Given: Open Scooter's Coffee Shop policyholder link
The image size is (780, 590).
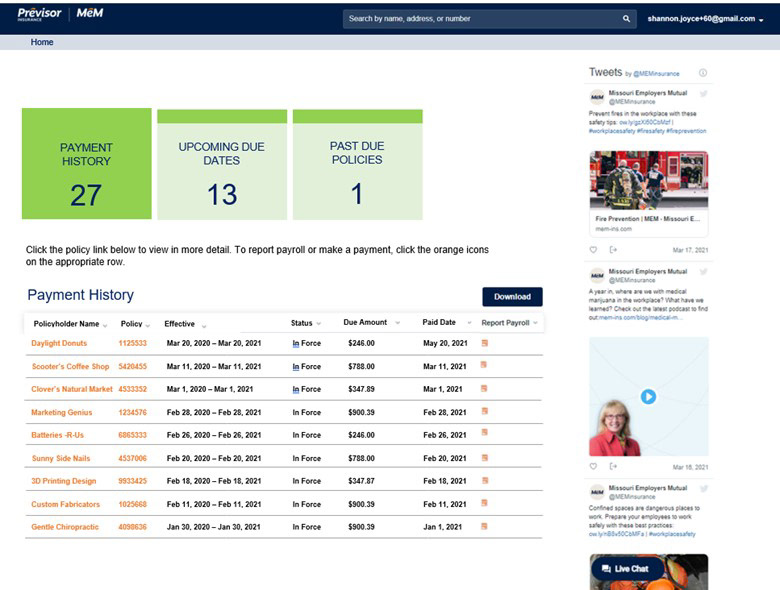Looking at the screenshot, I should (70, 367).
